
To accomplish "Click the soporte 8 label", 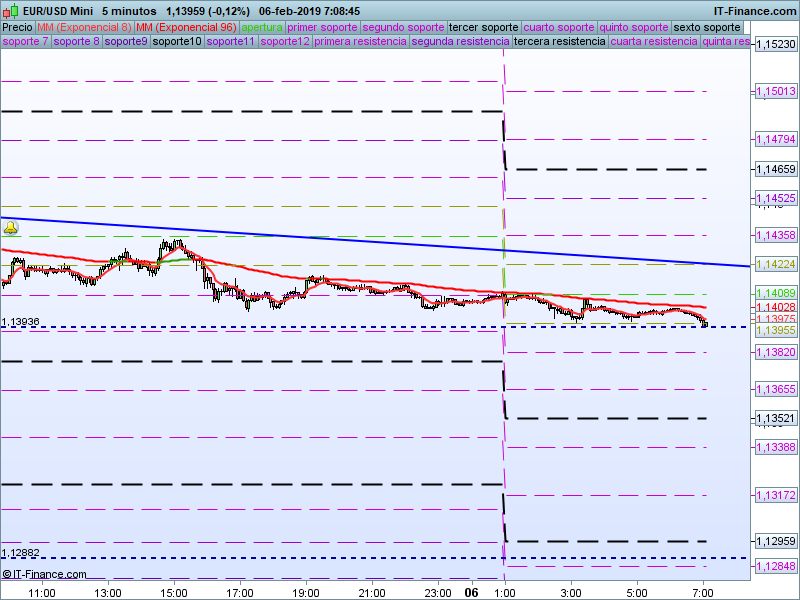I will coord(76,41).
